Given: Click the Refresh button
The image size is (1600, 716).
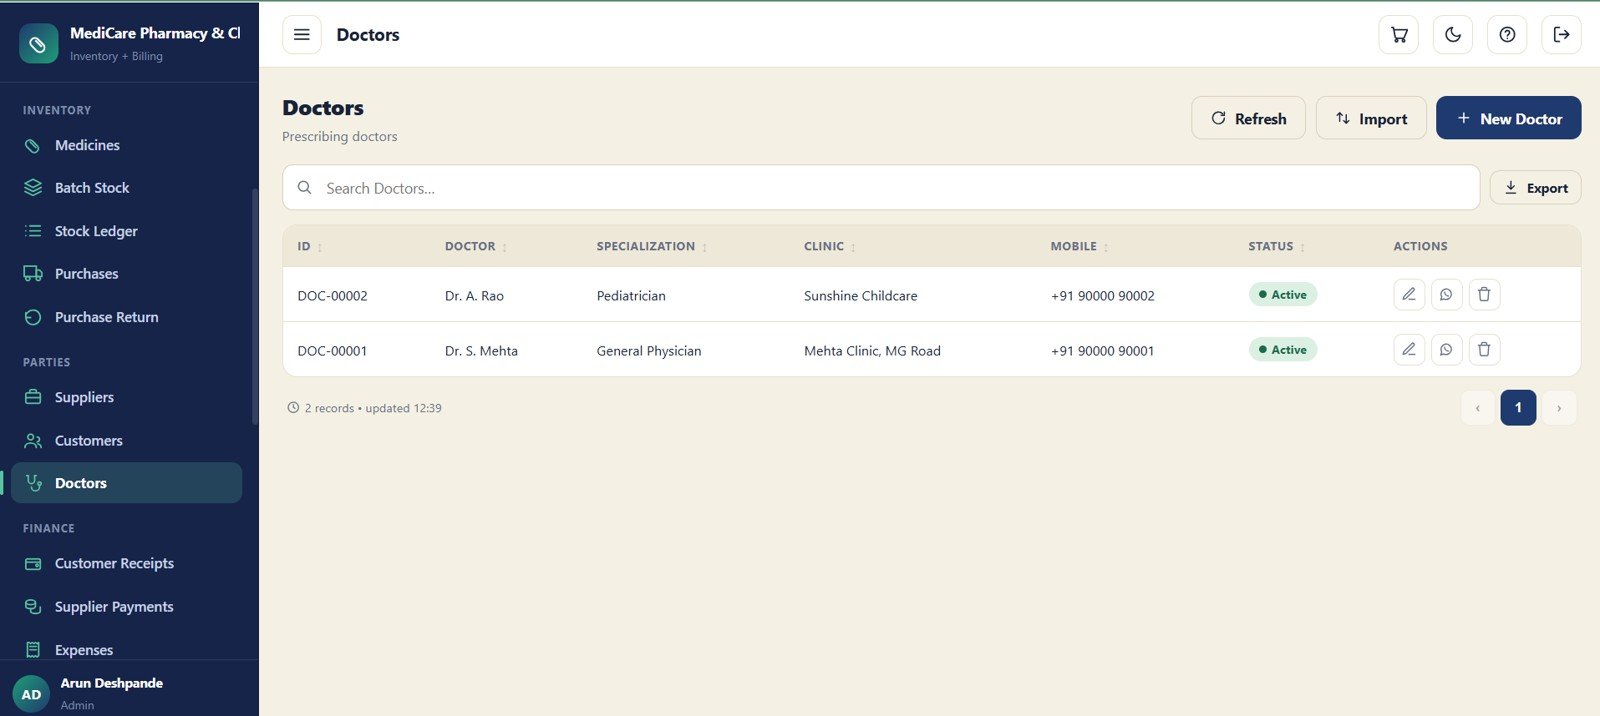Looking at the screenshot, I should click(1248, 118).
